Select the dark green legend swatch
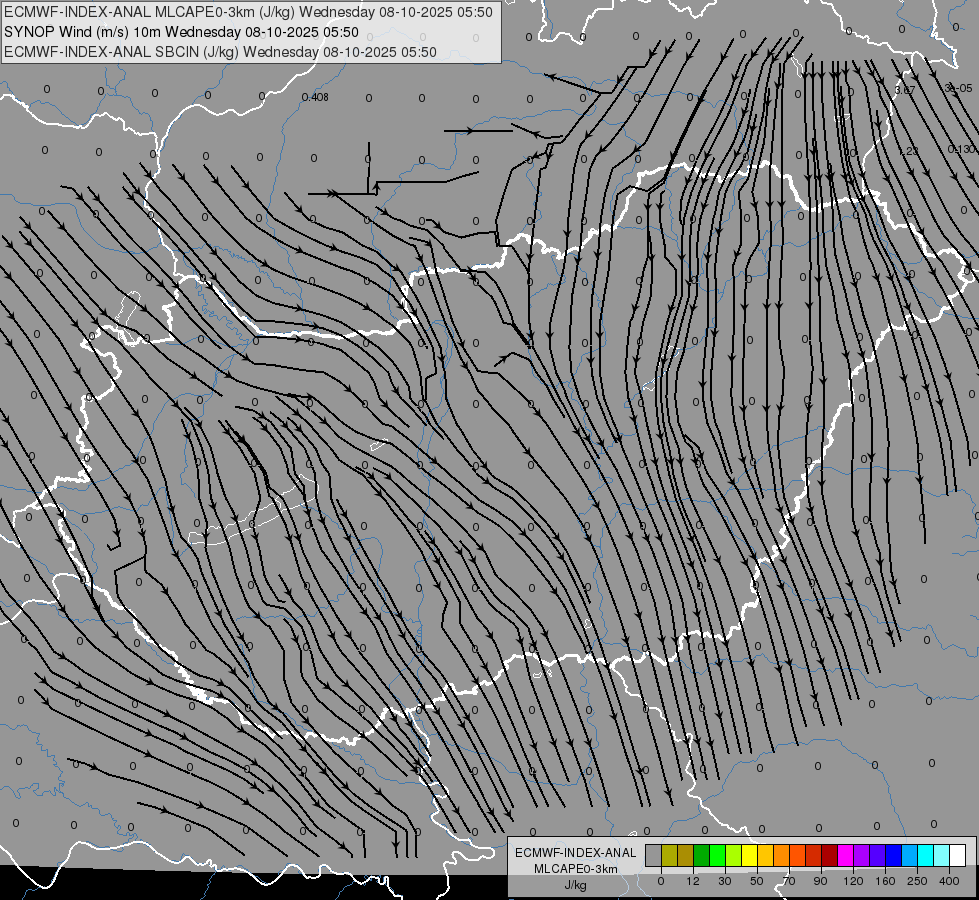Viewport: 979px width, 900px height. 702,856
